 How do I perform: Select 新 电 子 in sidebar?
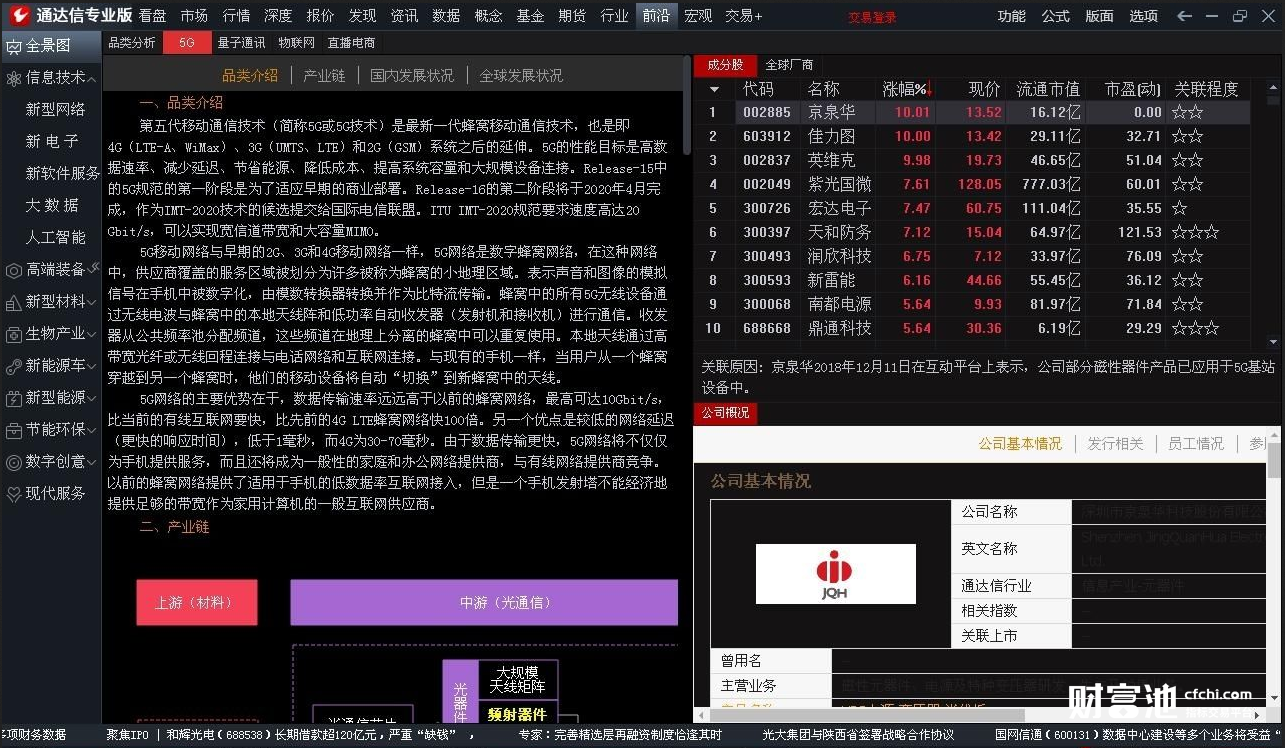coord(52,142)
